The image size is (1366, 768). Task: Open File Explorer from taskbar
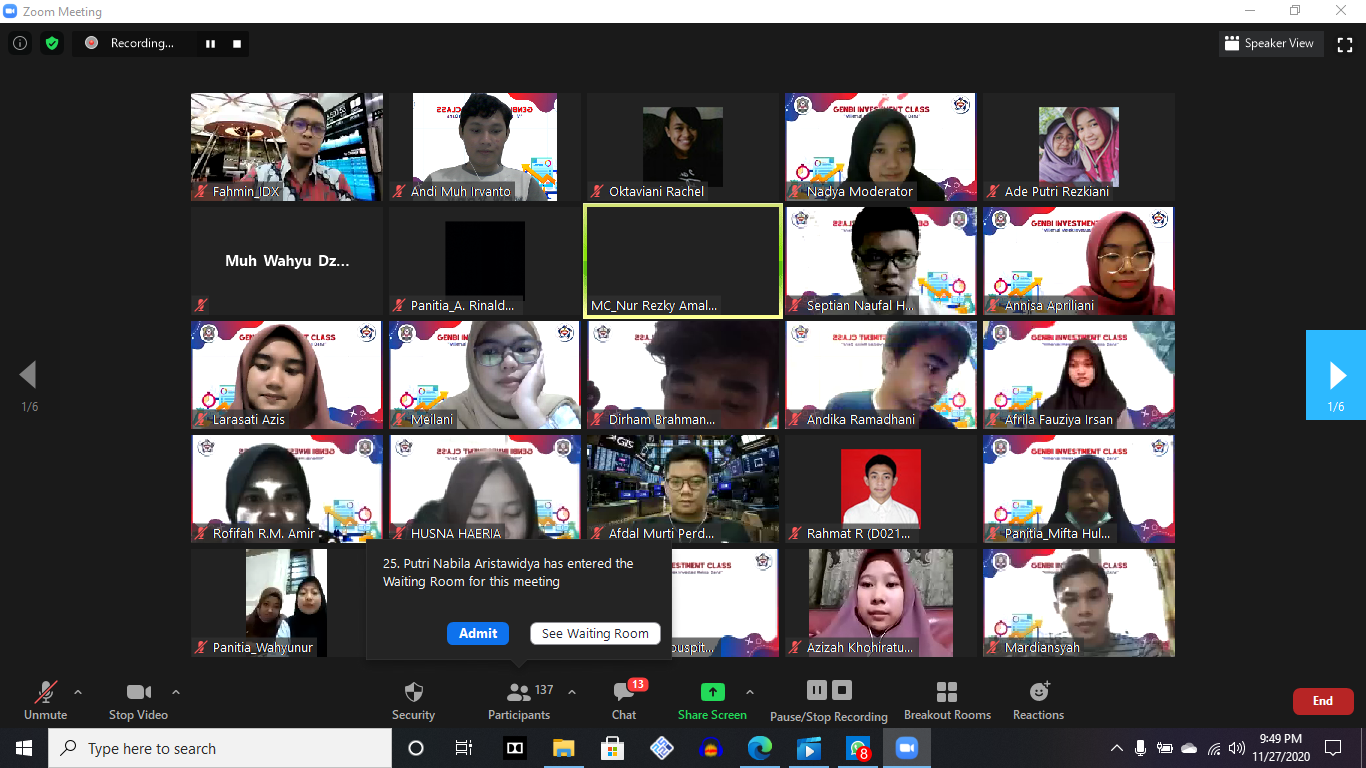point(564,748)
